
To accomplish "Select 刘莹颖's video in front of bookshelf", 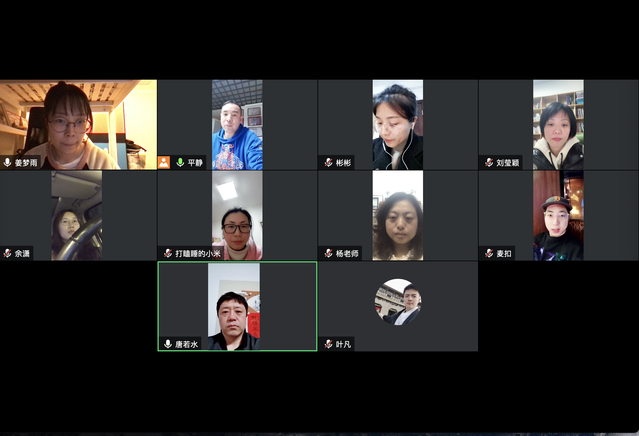I will (558, 125).
